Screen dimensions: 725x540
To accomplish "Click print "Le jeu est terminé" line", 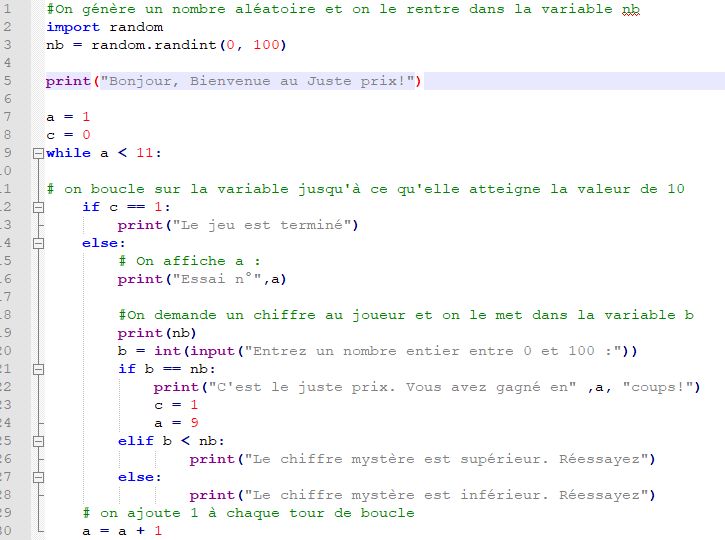I will [238, 225].
